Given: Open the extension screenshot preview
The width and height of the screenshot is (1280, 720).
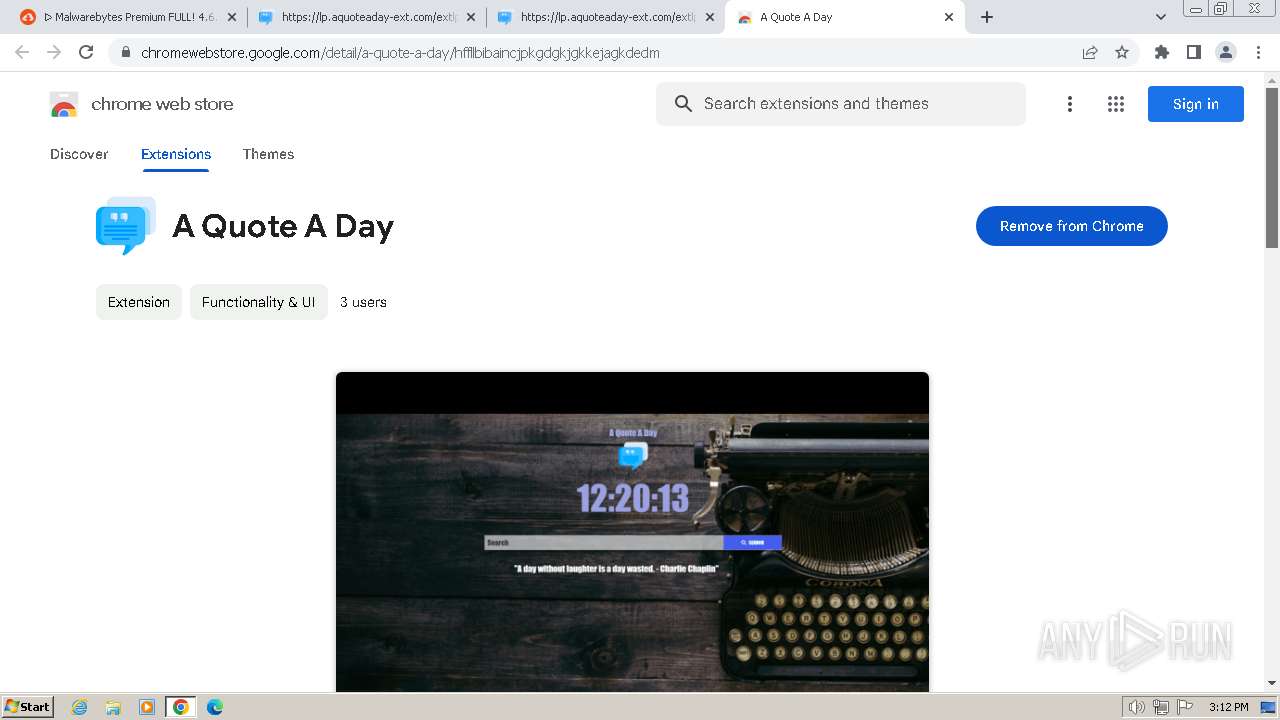Looking at the screenshot, I should click(x=632, y=532).
